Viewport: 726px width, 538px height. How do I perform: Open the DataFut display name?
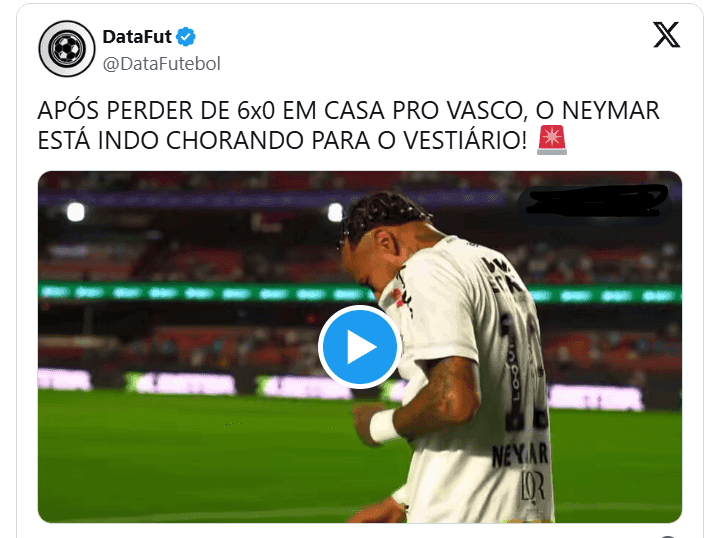(x=137, y=37)
